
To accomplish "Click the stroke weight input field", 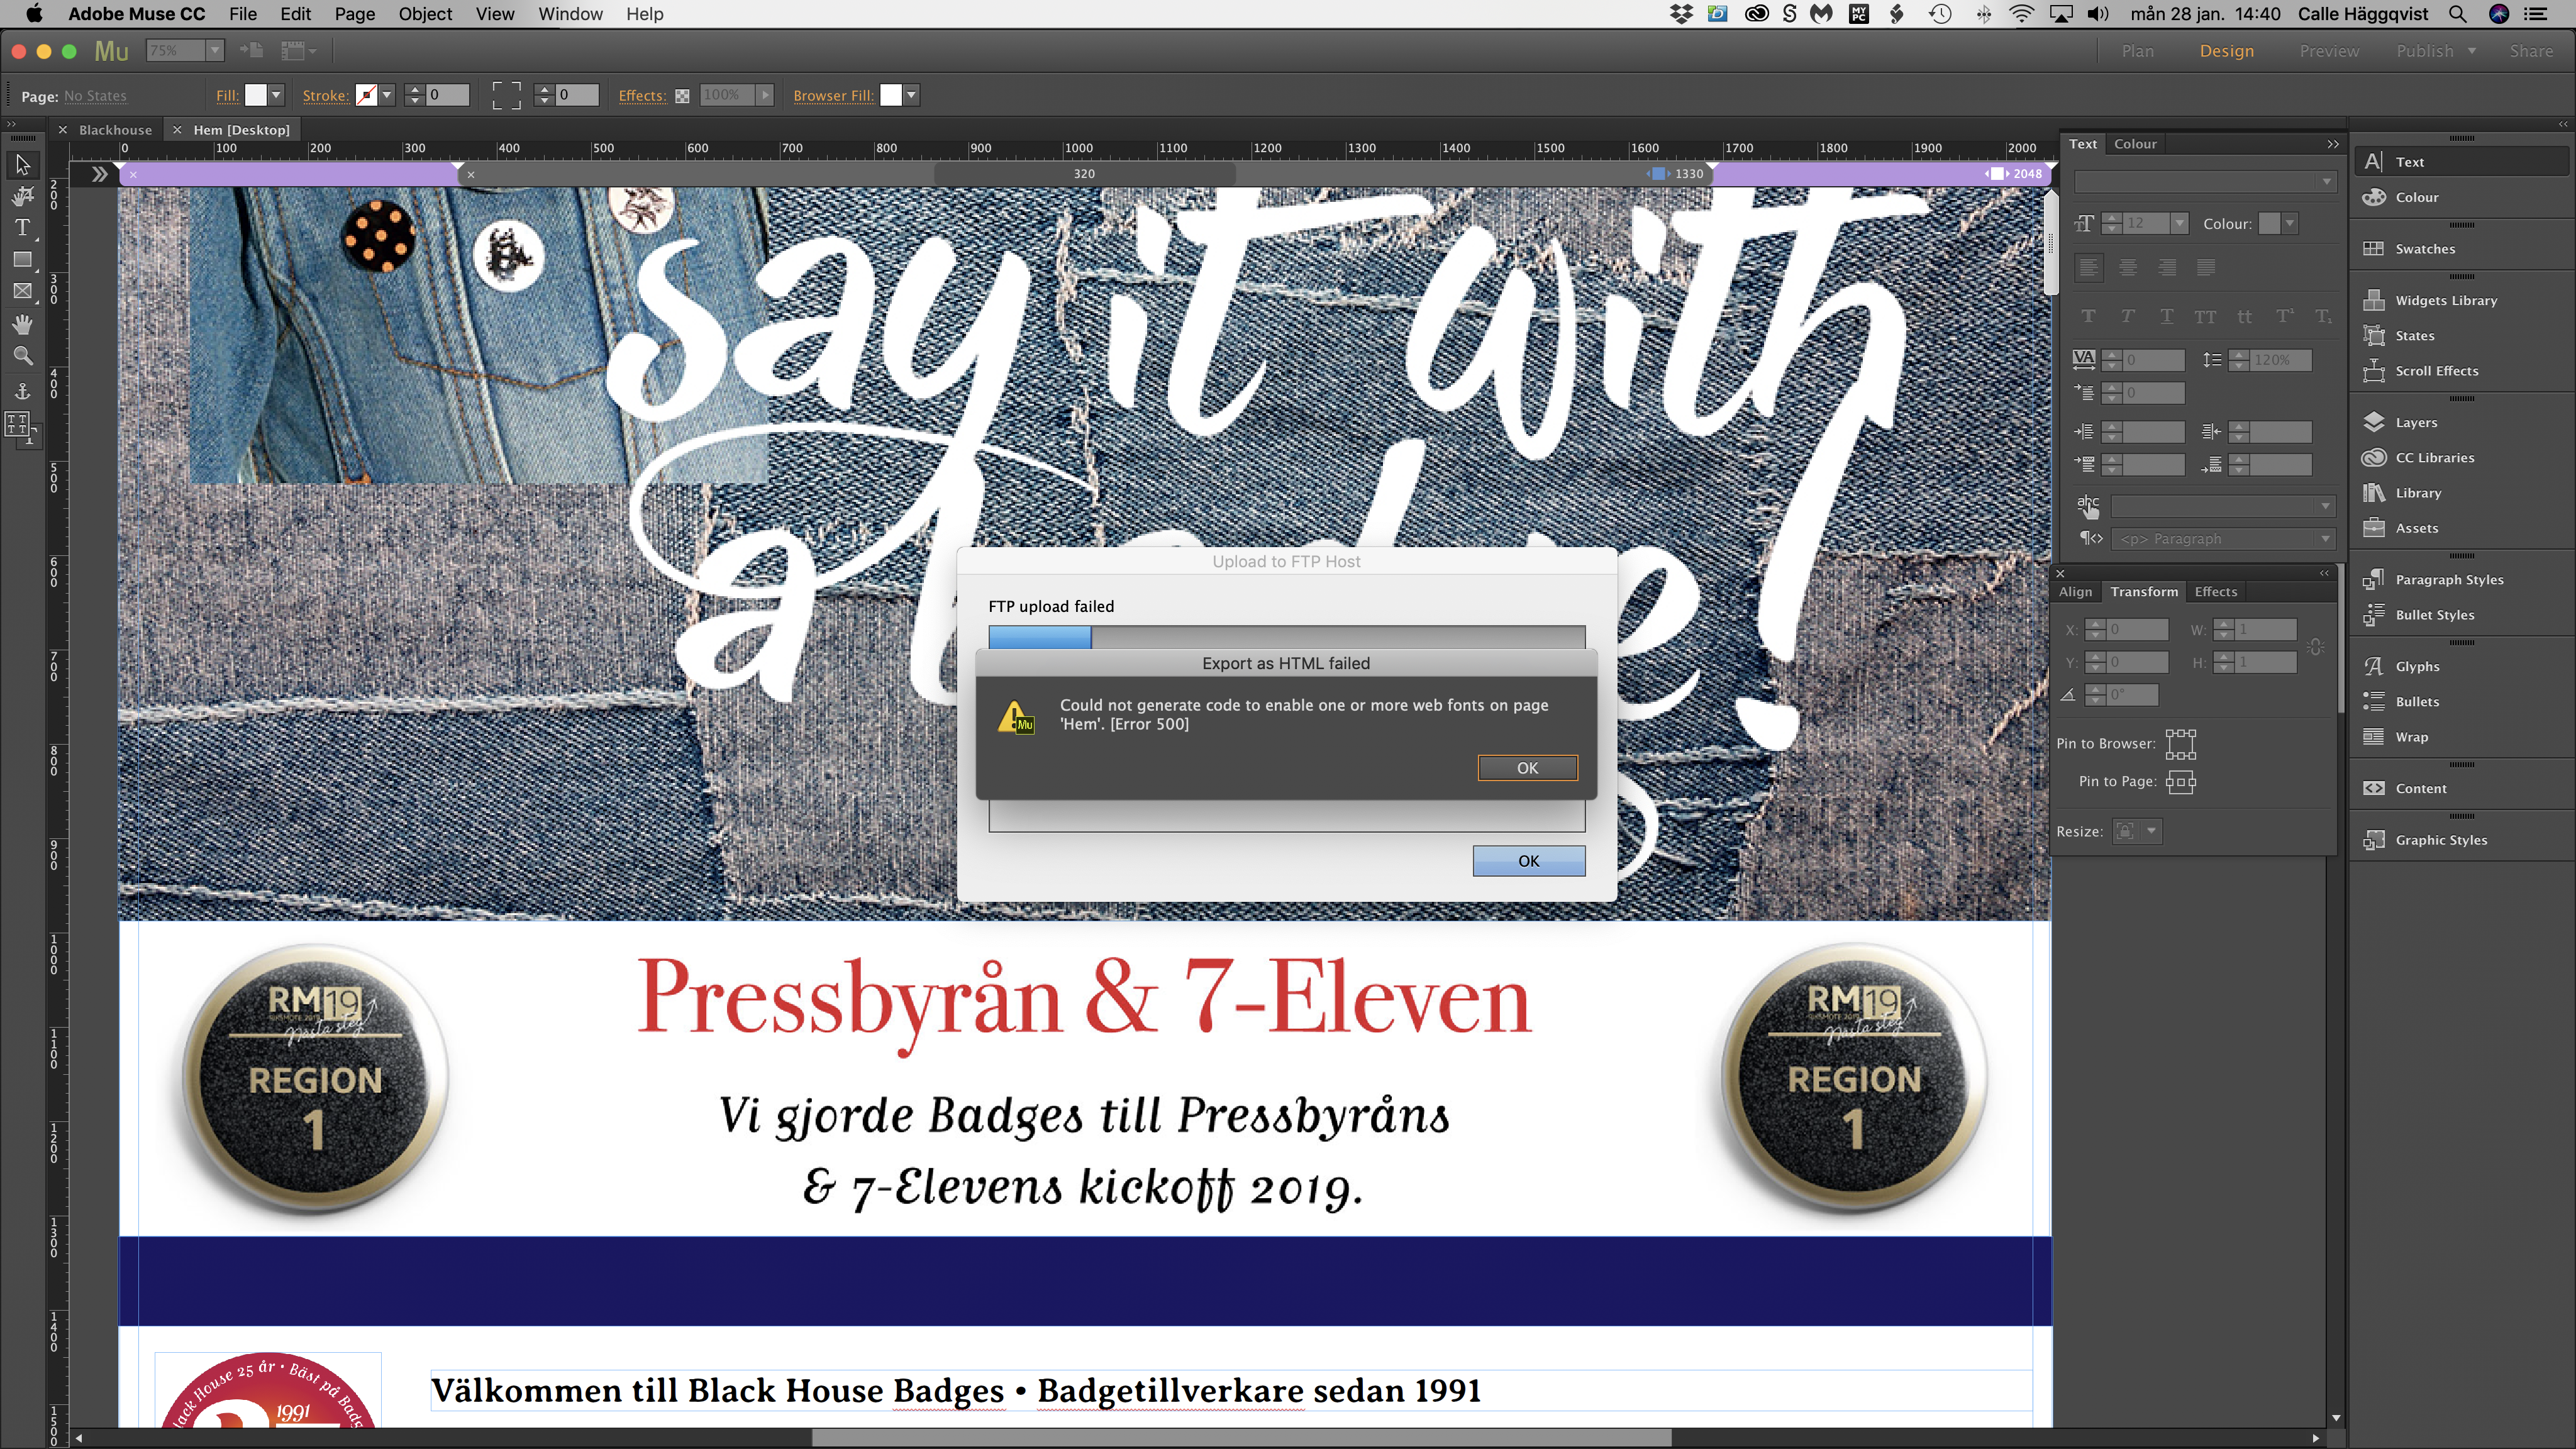I will (x=447, y=95).
